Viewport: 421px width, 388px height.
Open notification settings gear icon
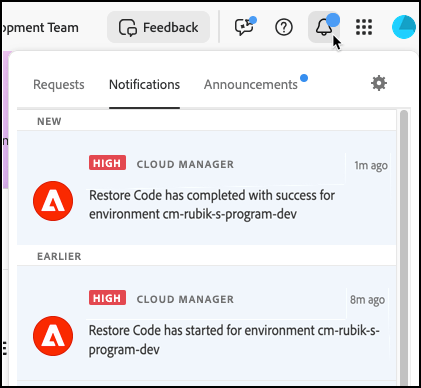[379, 83]
